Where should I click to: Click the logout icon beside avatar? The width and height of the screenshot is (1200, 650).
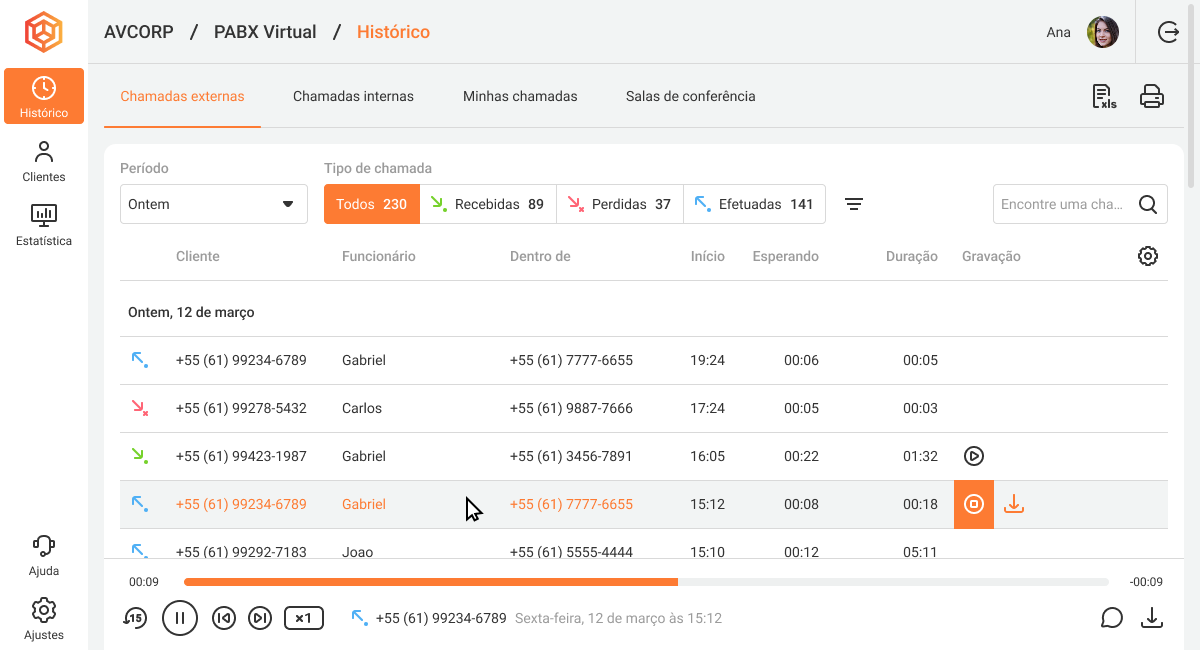(x=1168, y=32)
